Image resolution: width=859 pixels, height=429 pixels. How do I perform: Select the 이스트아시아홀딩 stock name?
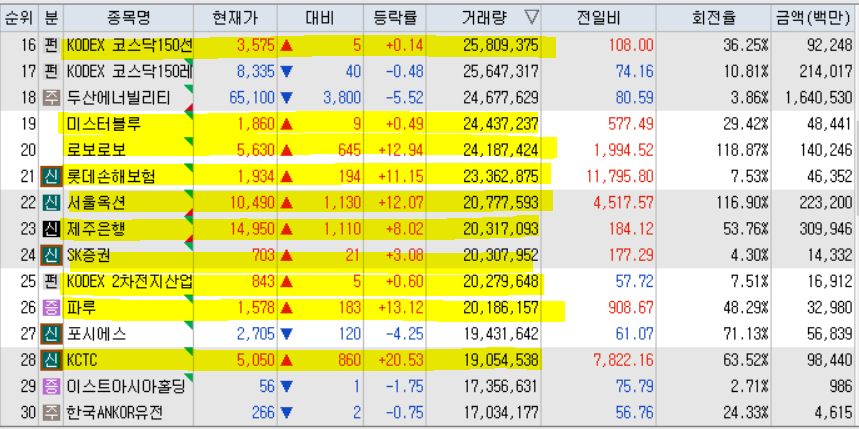tap(125, 387)
